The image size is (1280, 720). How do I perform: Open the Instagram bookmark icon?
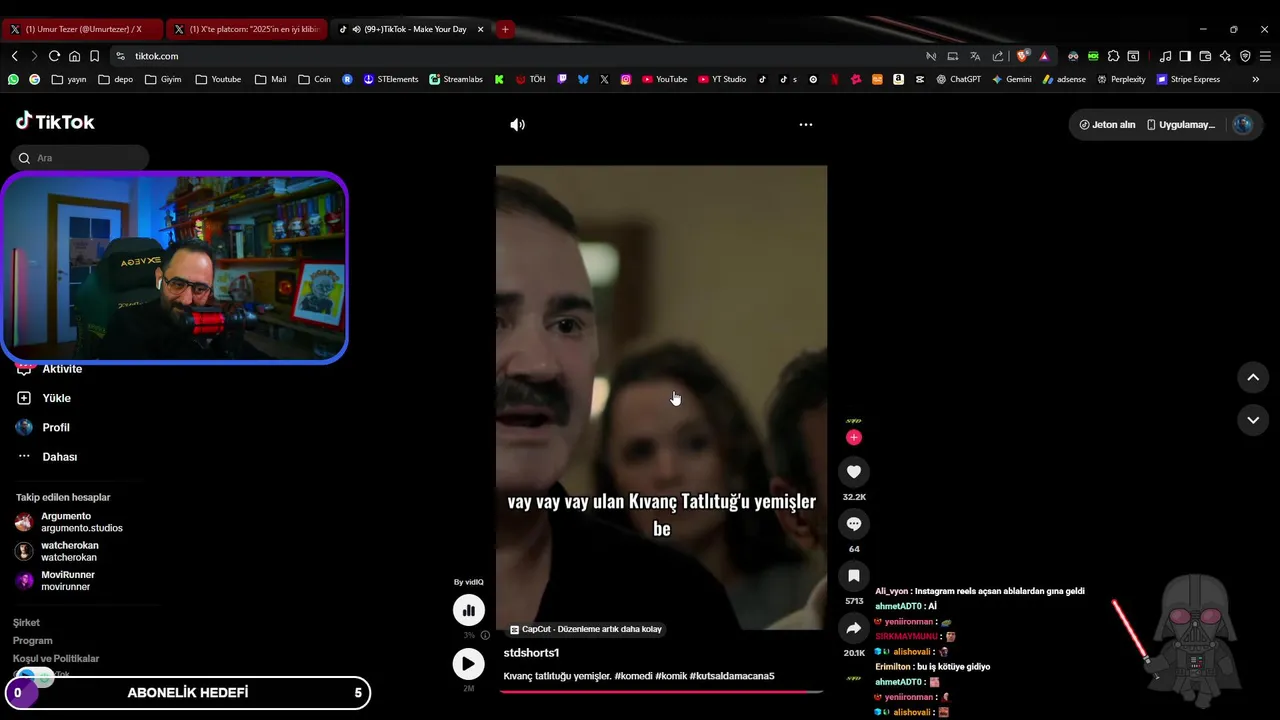pyautogui.click(x=626, y=79)
